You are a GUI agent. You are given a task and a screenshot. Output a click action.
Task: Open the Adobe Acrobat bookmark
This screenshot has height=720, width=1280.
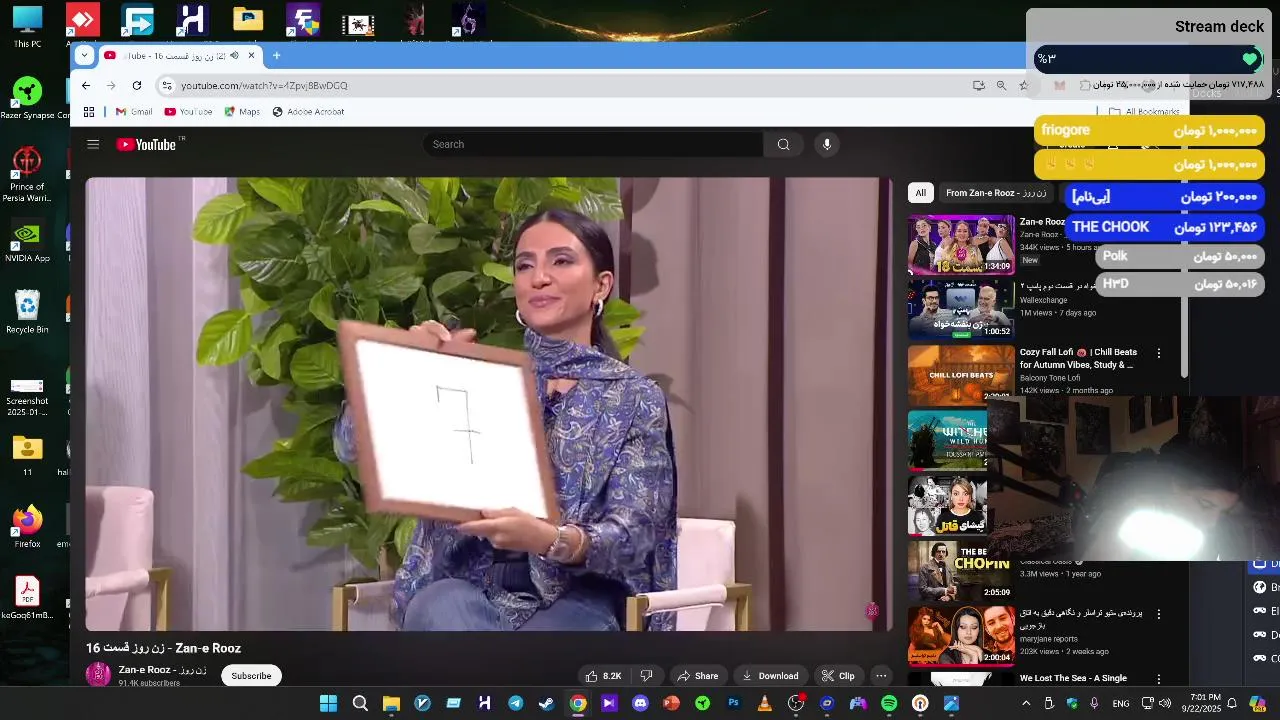(308, 112)
